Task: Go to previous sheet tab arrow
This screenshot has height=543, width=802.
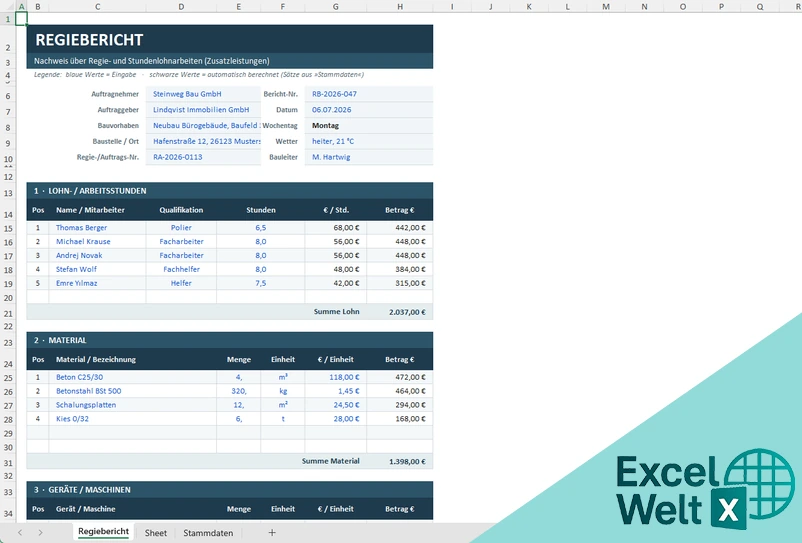Action: tap(20, 533)
